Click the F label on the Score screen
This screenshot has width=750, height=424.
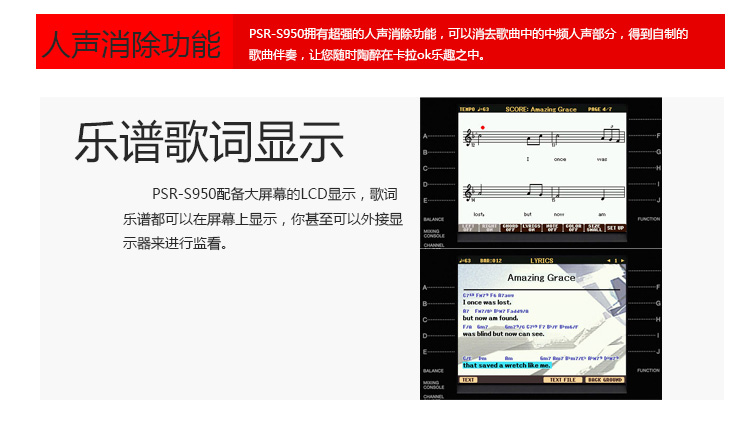658,136
